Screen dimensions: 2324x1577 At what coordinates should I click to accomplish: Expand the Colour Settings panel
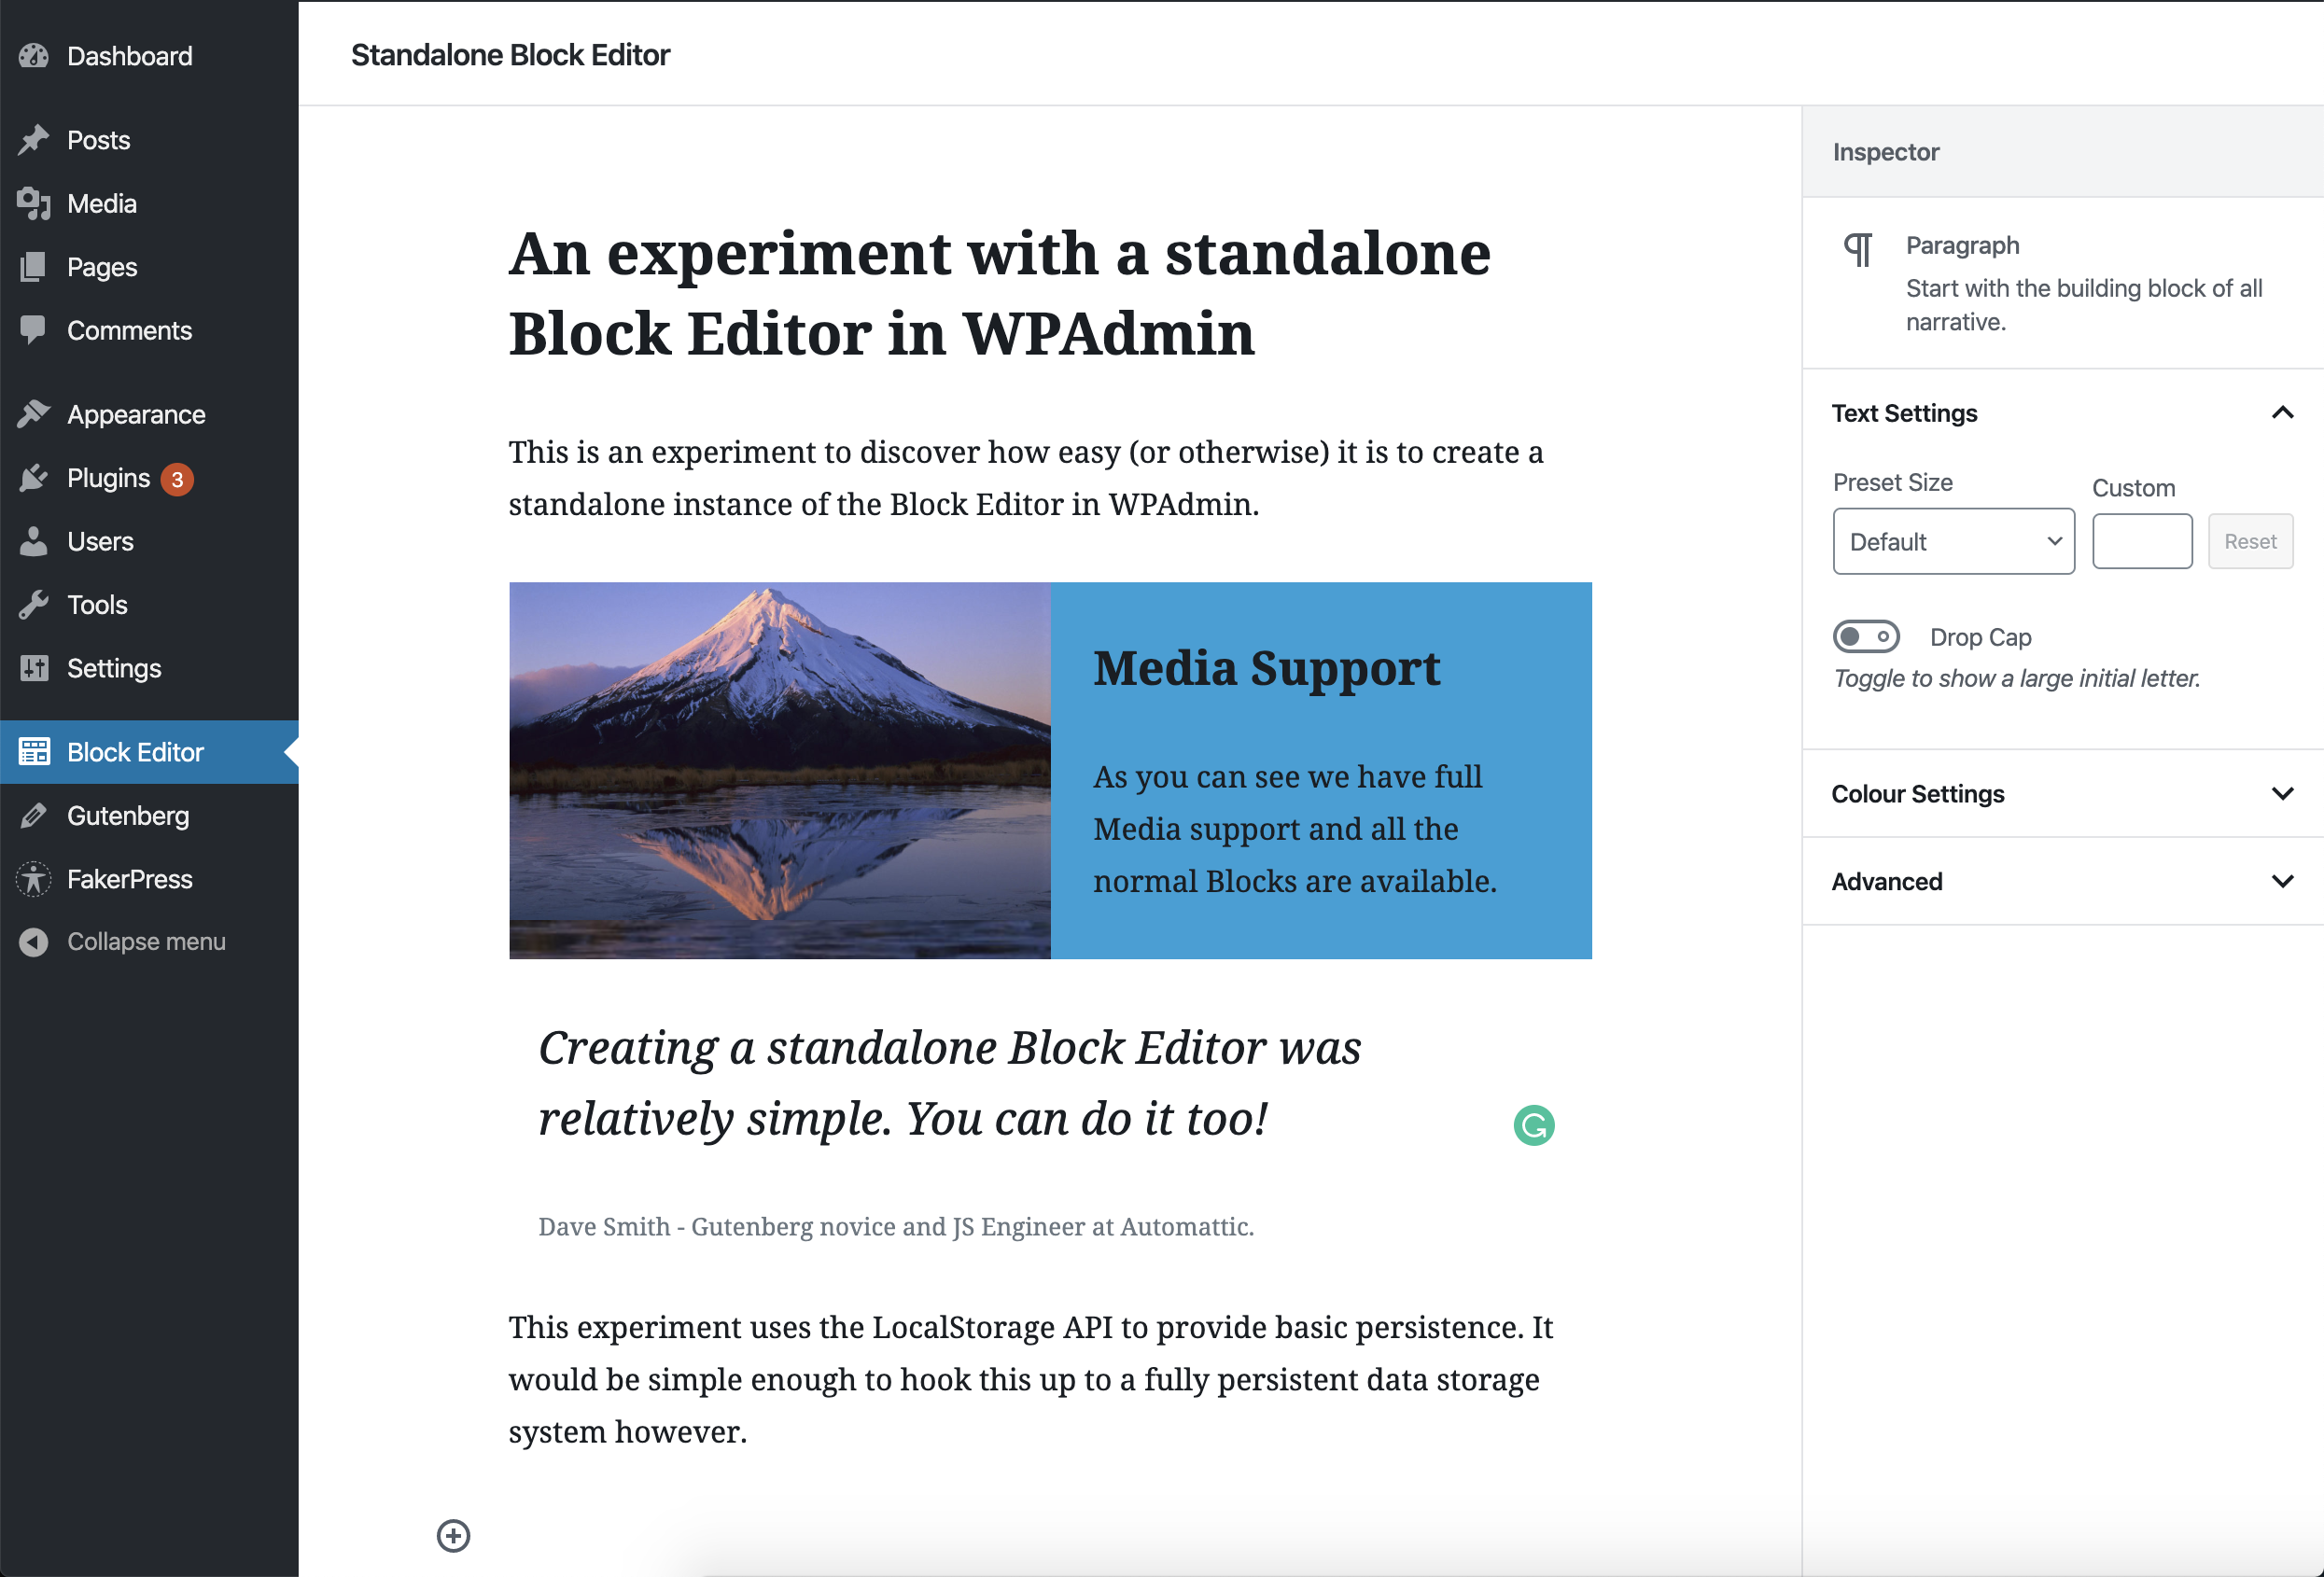pyautogui.click(x=2281, y=794)
